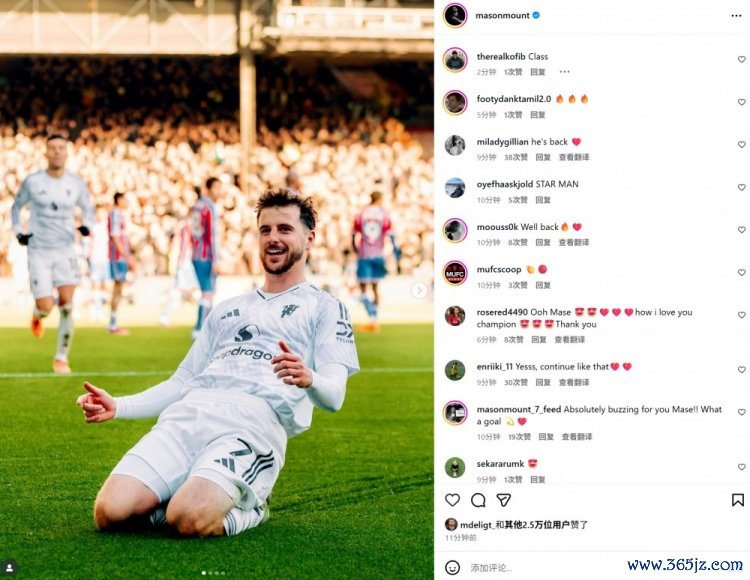Viewport: 750px width, 580px height.
Task: Like miladygillian's comment heart
Action: pos(741,144)
